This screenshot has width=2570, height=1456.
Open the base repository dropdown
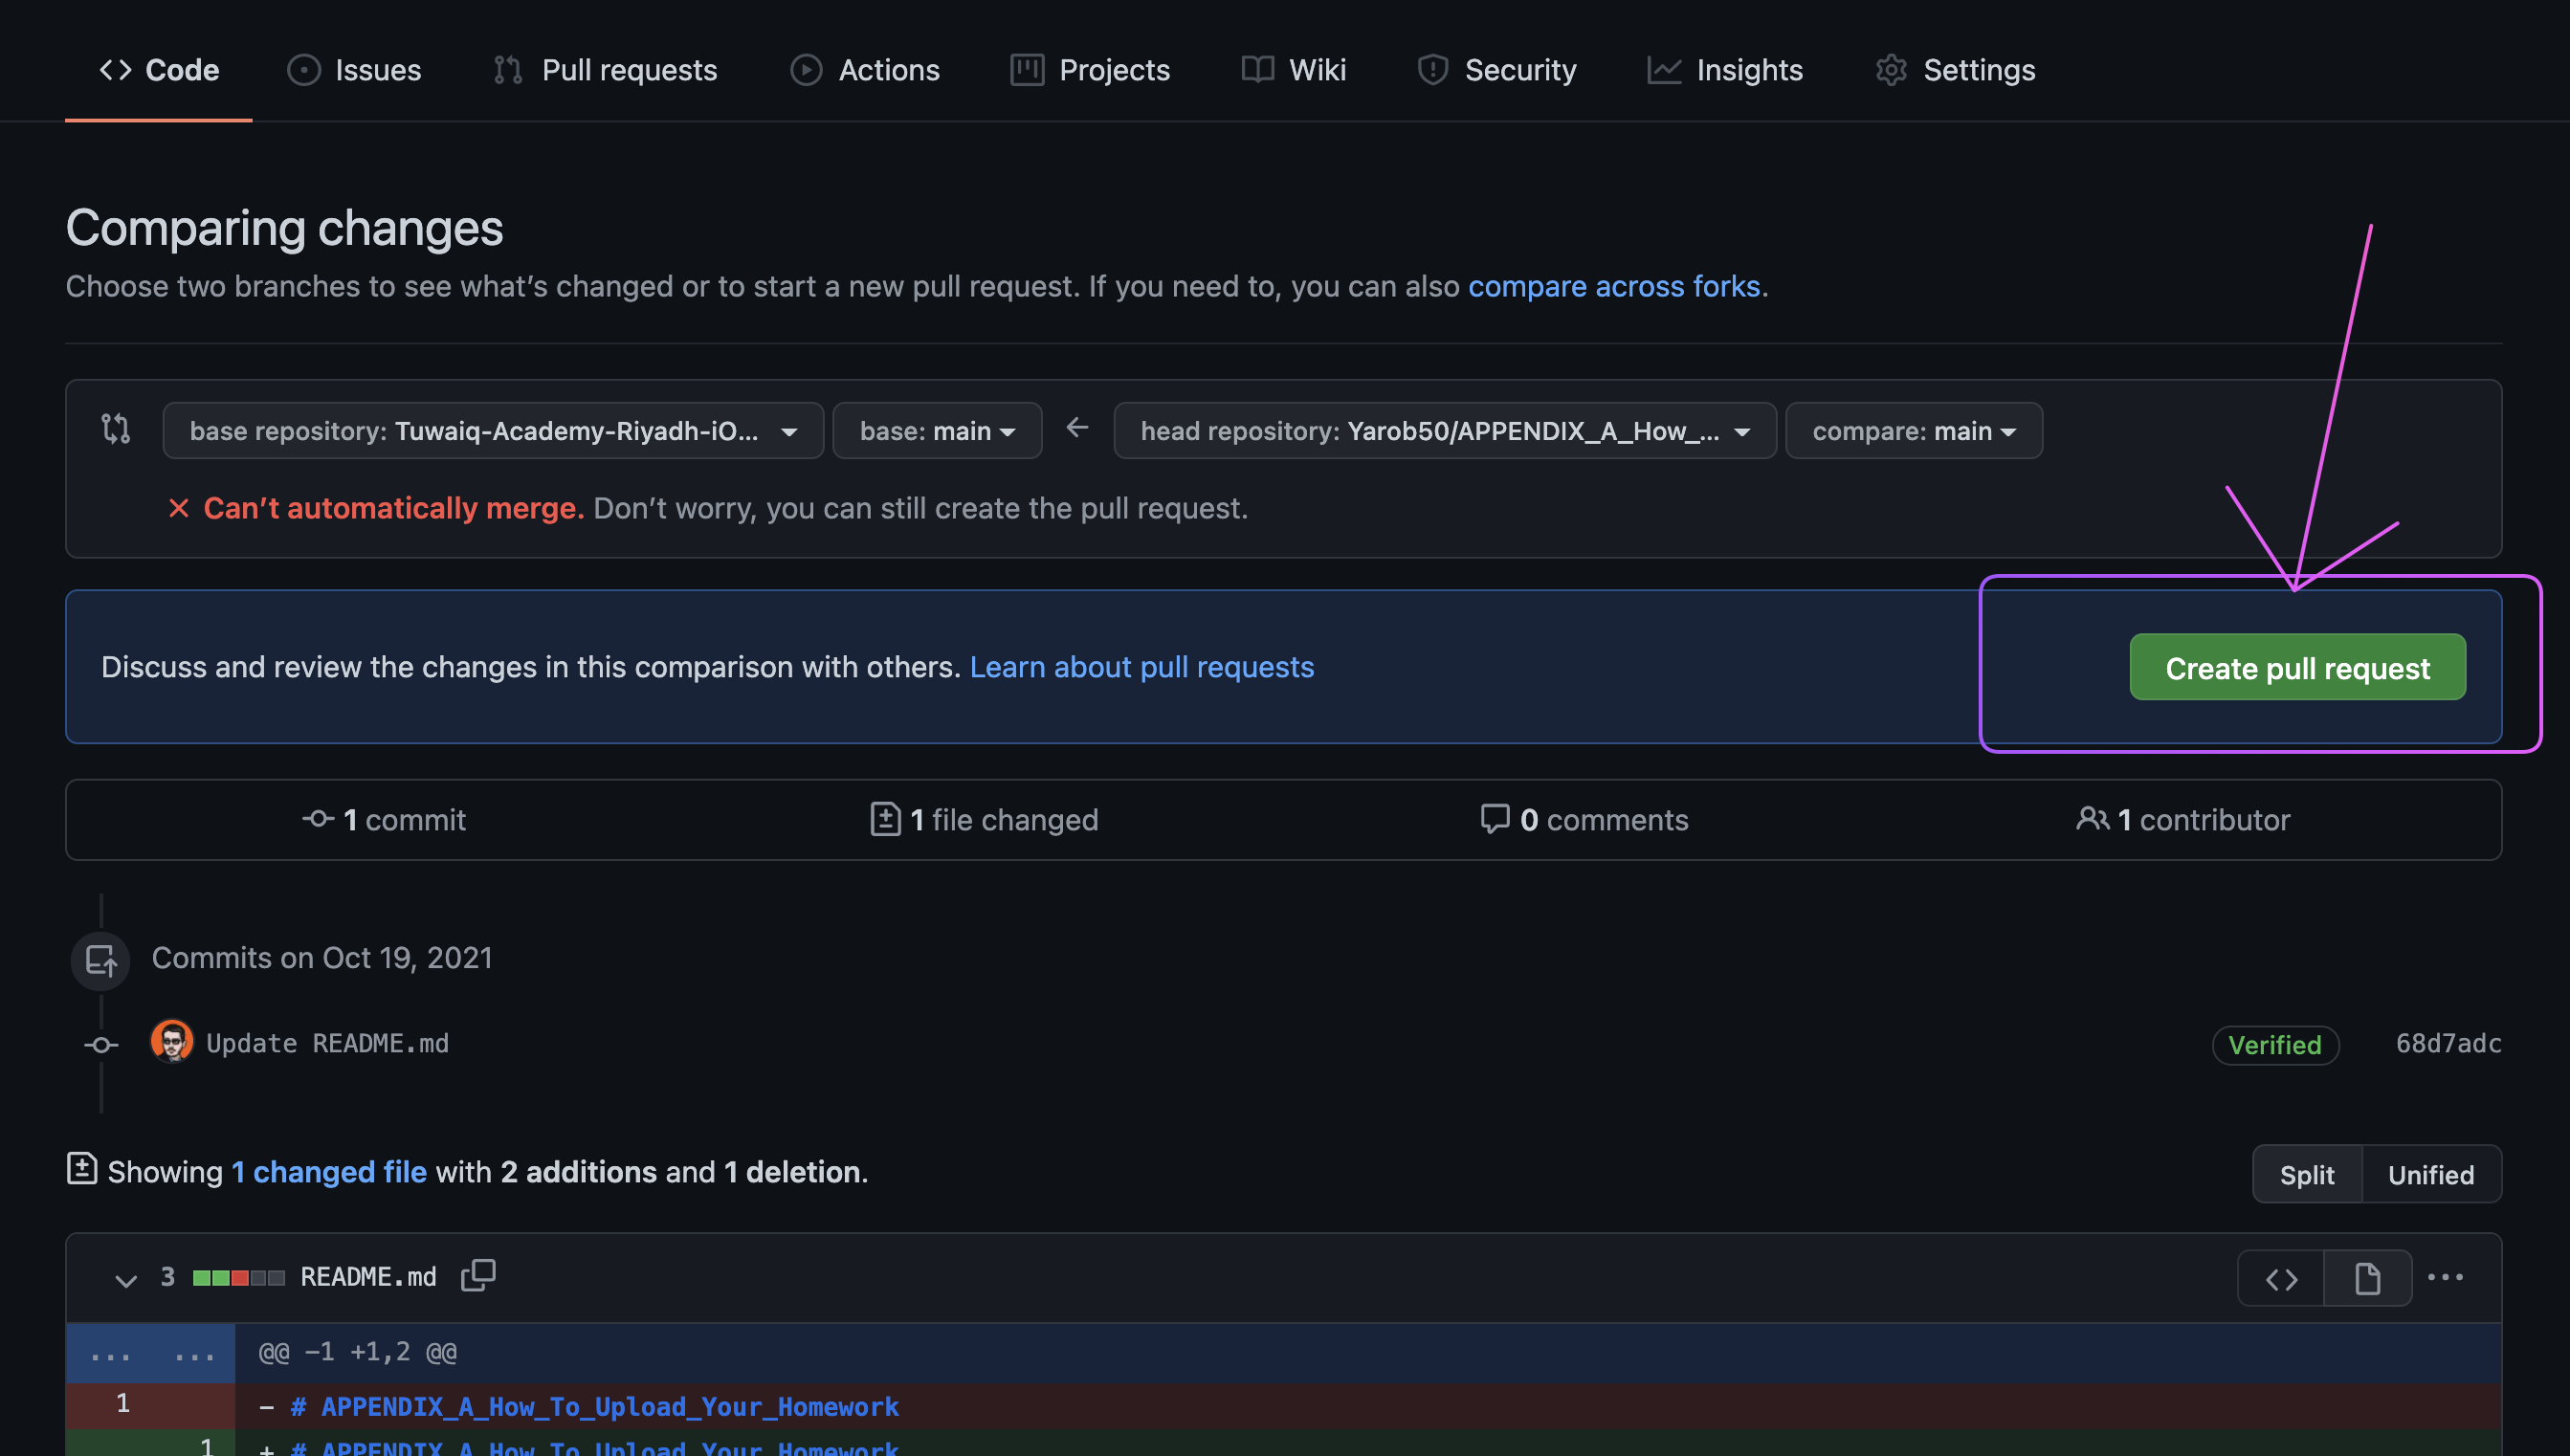[493, 430]
